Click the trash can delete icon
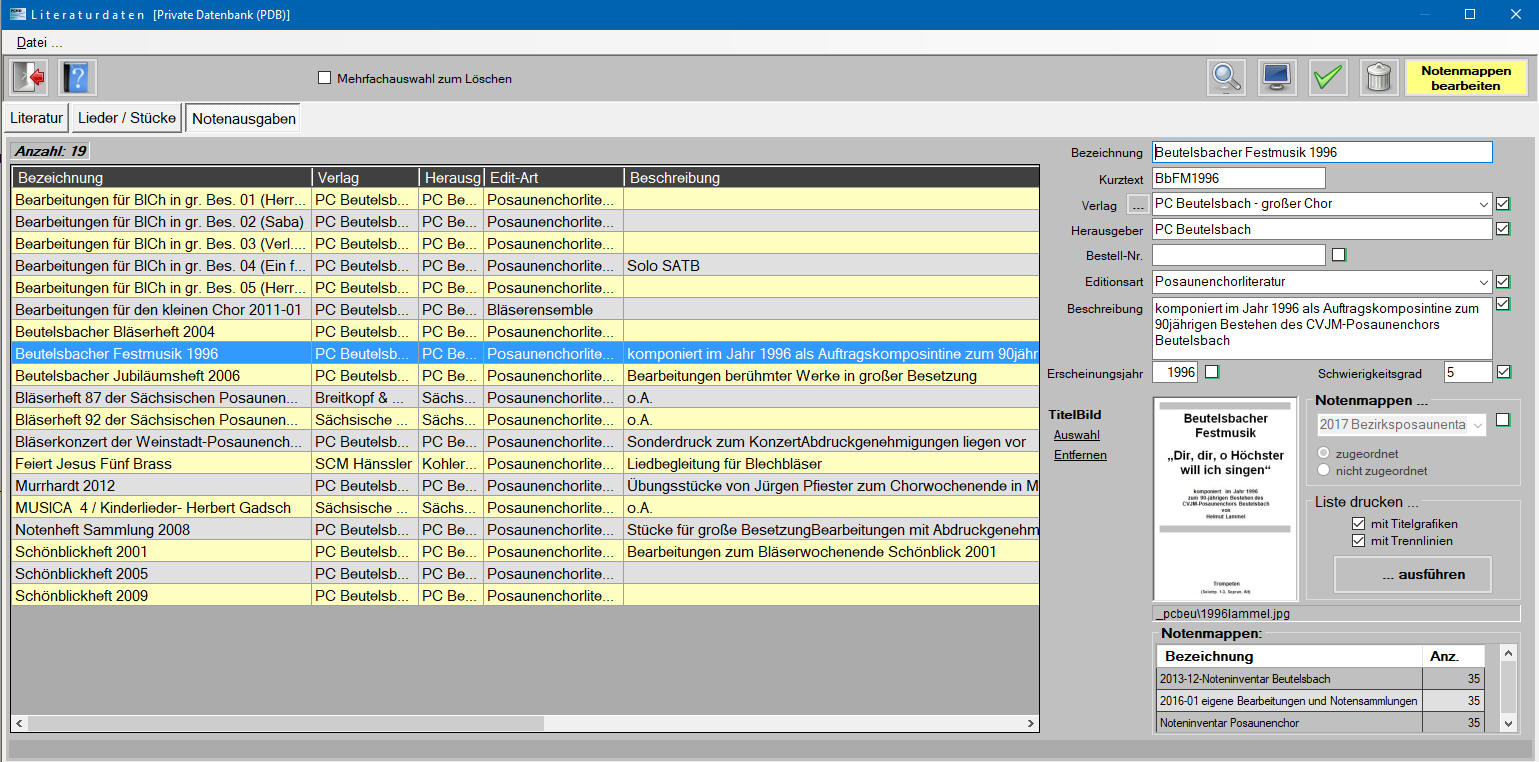The height and width of the screenshot is (762, 1539). (1378, 77)
